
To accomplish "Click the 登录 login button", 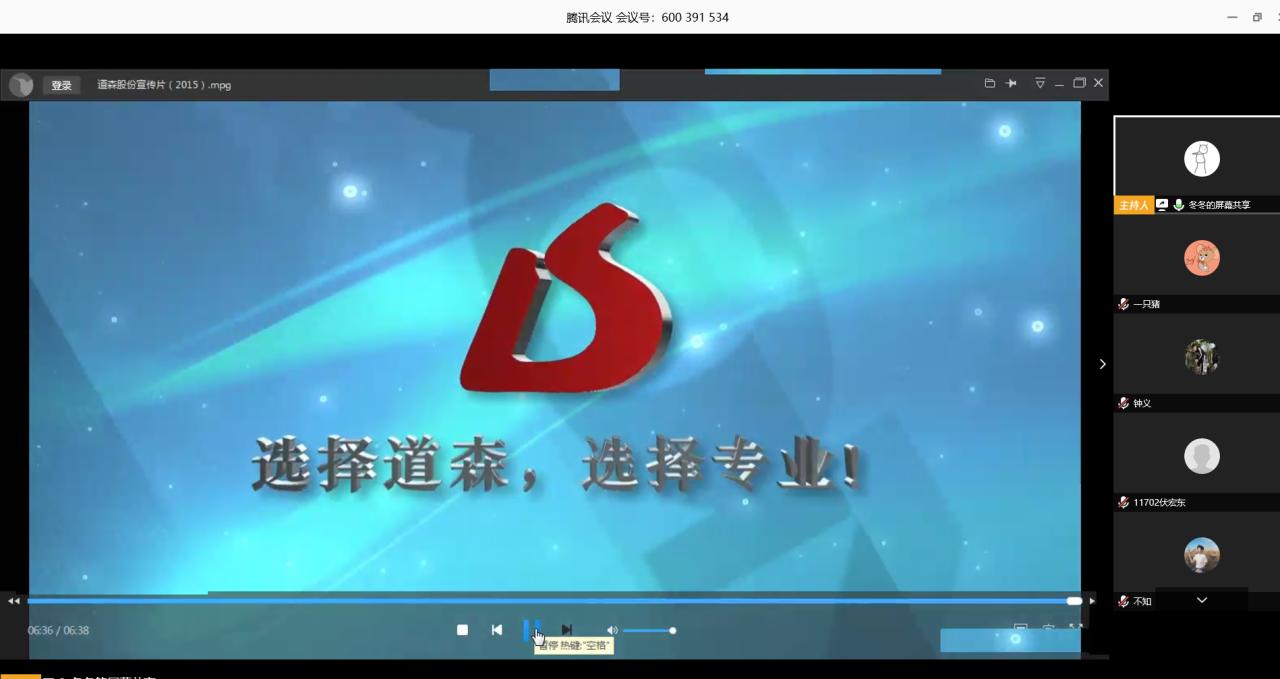I will click(62, 85).
